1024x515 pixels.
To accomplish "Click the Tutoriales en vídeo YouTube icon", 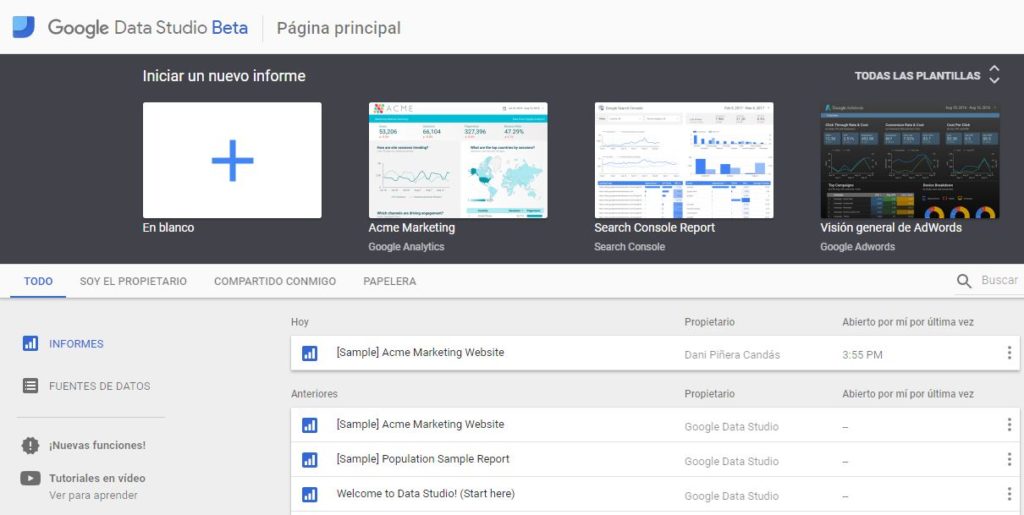I will tap(30, 478).
